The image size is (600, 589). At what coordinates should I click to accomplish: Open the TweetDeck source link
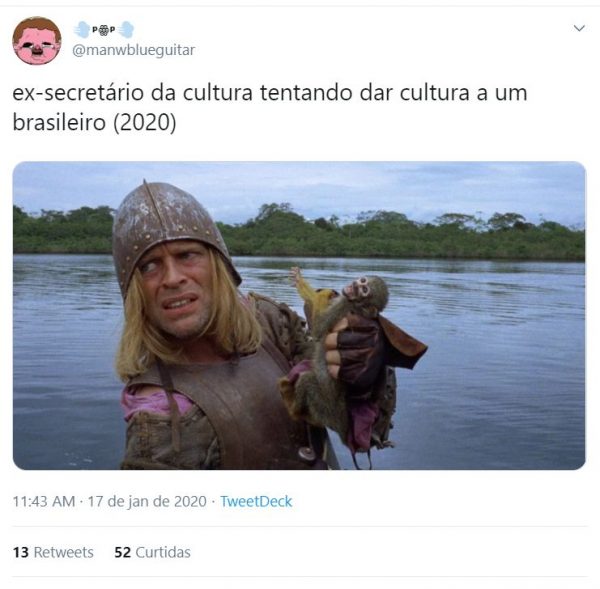pyautogui.click(x=256, y=501)
